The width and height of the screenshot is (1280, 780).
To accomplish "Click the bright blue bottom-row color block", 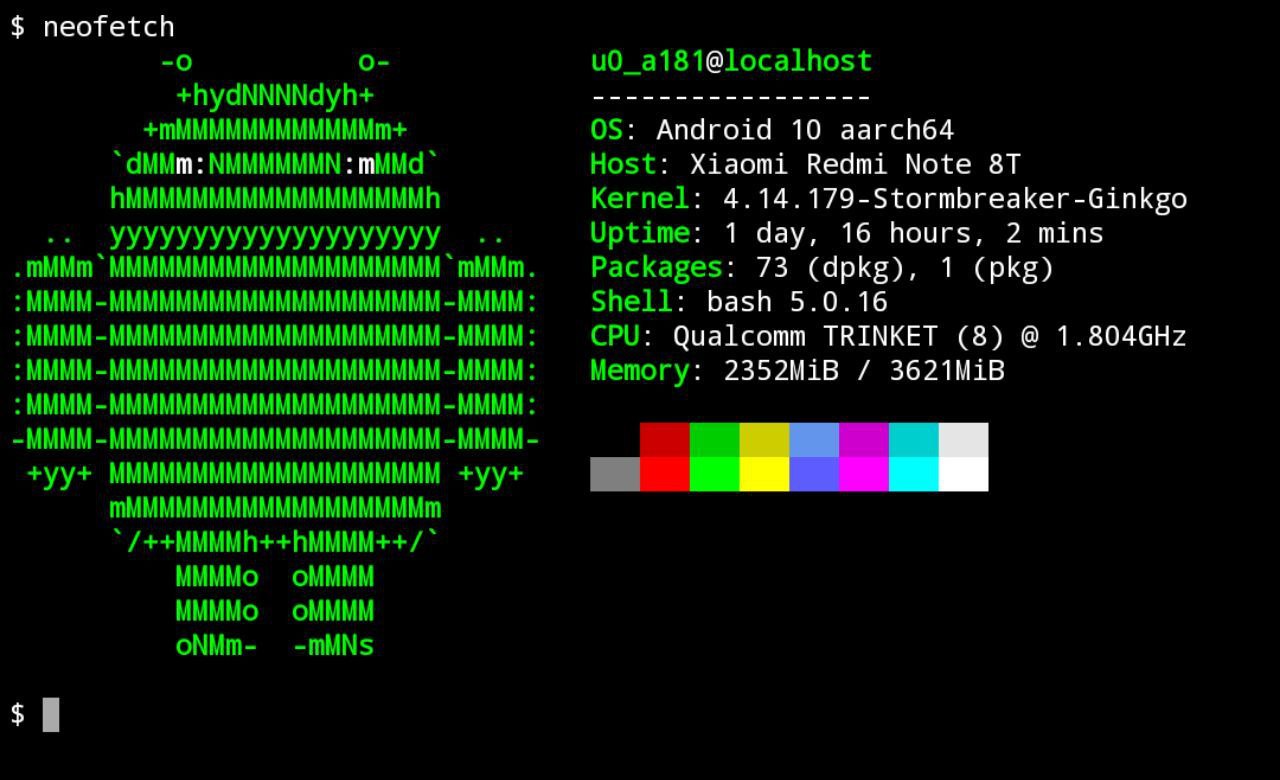I will 814,474.
